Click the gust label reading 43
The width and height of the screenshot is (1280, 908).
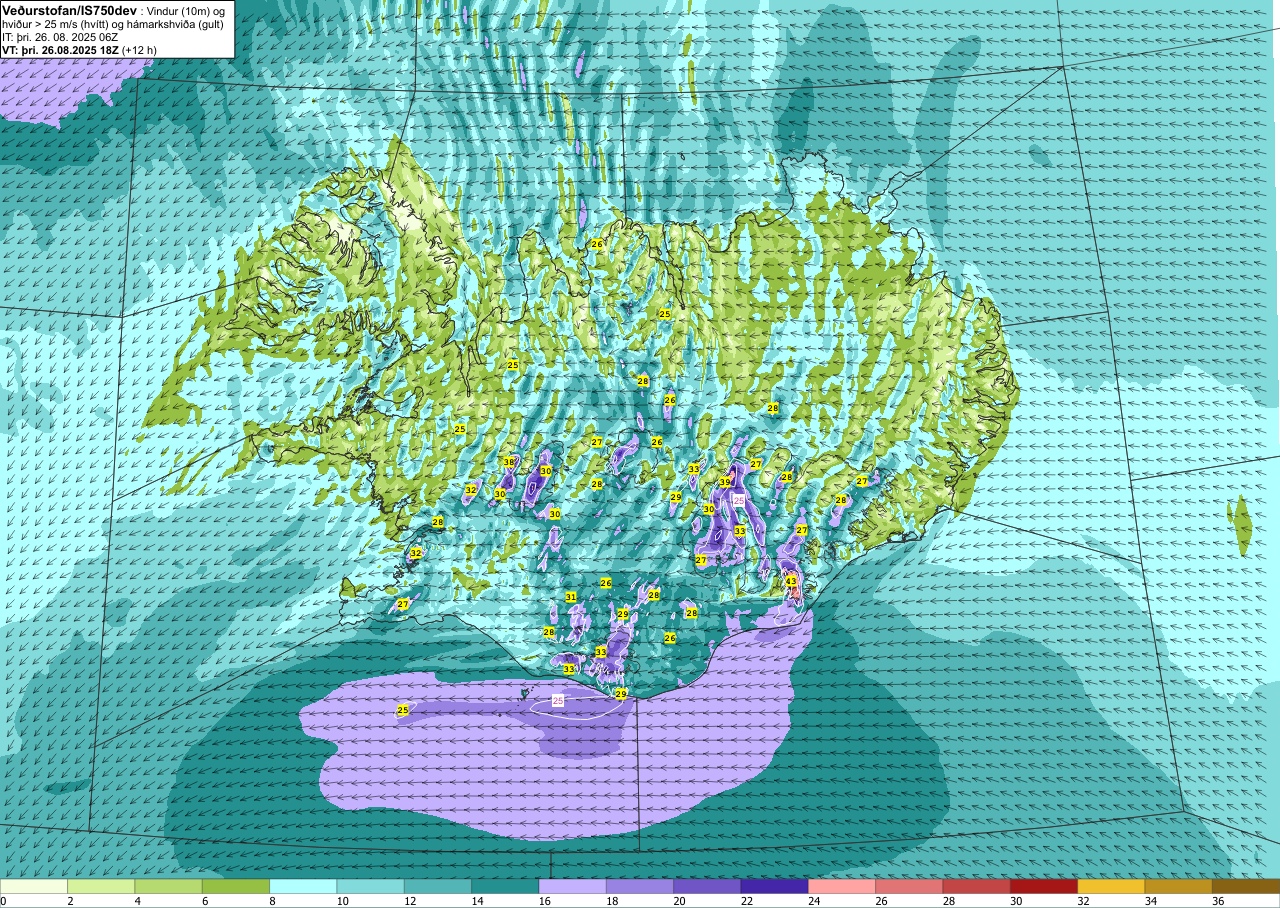(x=791, y=581)
